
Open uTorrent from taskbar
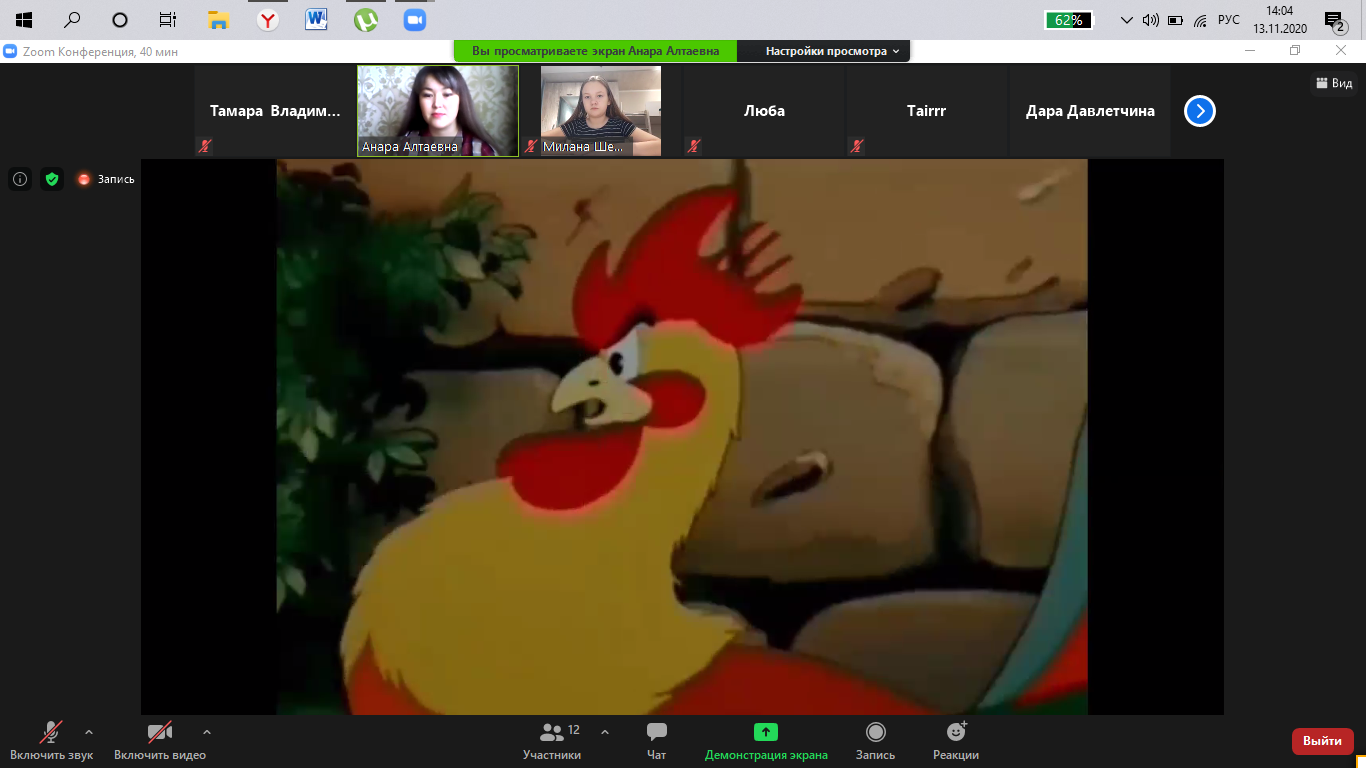(x=366, y=20)
